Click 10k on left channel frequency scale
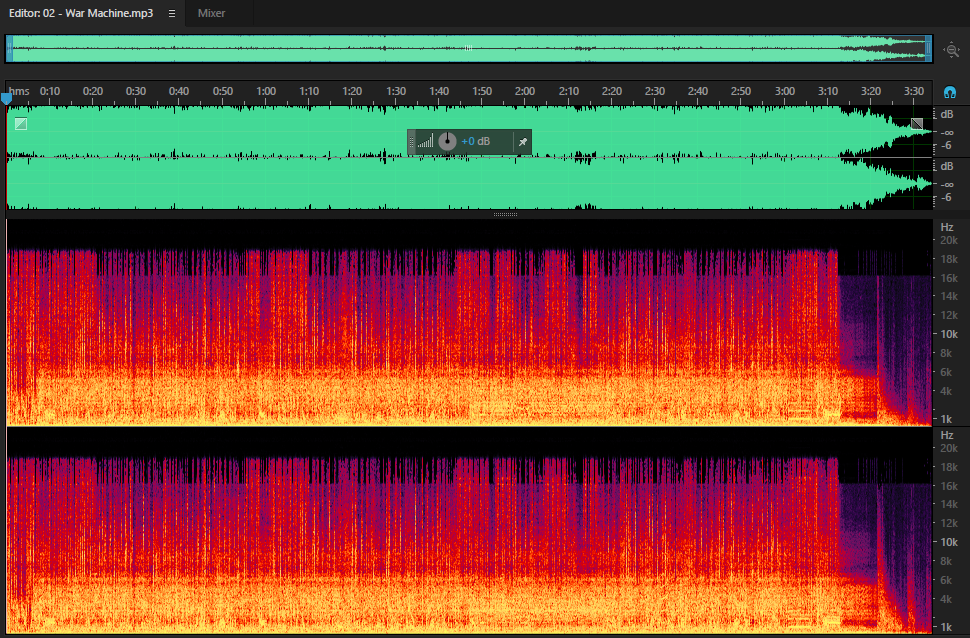The image size is (970, 638). 949,334
